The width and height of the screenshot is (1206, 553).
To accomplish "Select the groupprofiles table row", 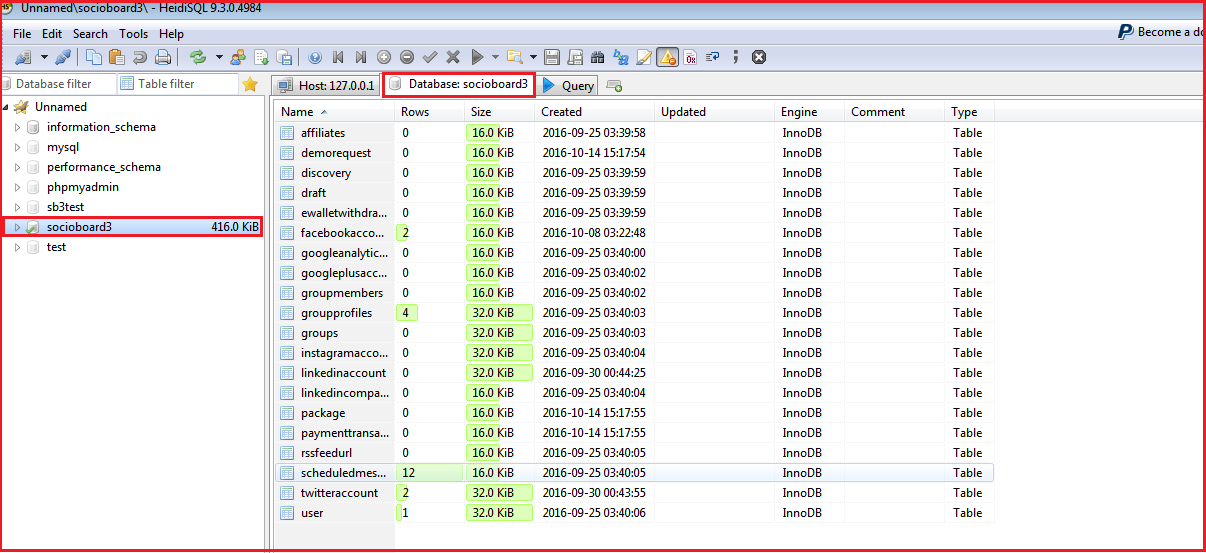I will pyautogui.click(x=635, y=313).
